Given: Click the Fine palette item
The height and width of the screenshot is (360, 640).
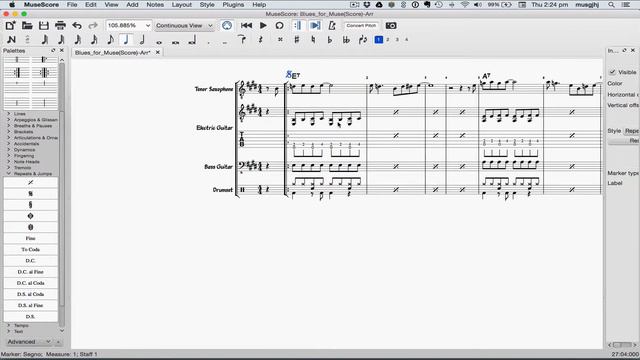Looking at the screenshot, I should tap(31, 238).
